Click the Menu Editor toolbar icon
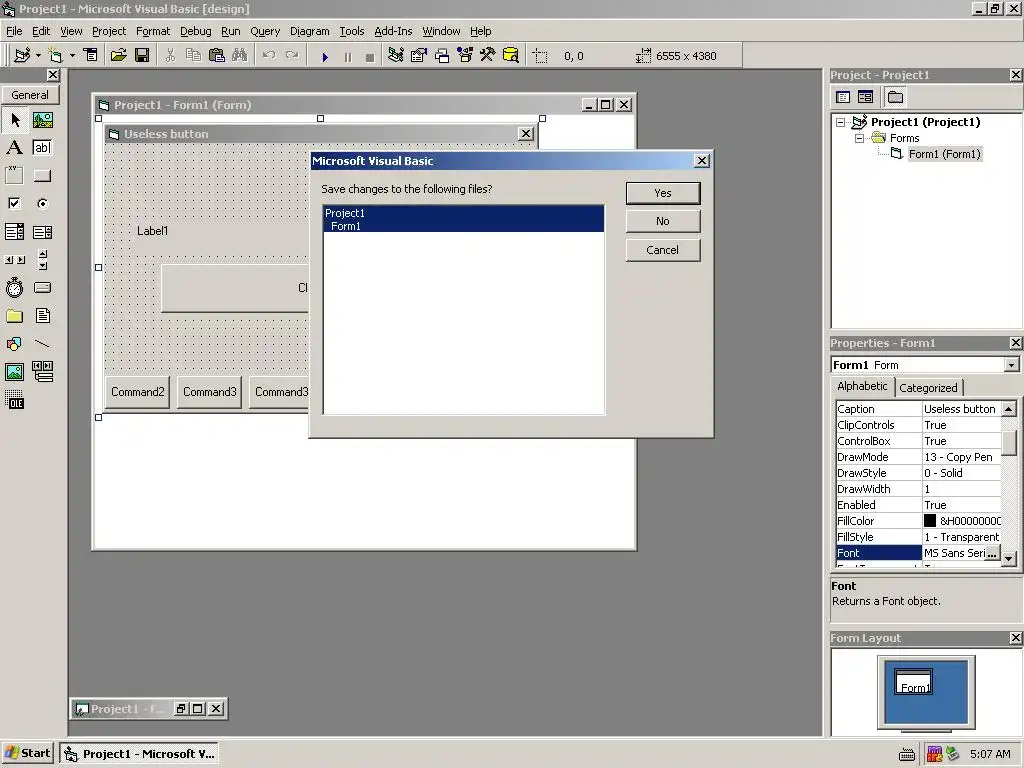 pos(91,56)
